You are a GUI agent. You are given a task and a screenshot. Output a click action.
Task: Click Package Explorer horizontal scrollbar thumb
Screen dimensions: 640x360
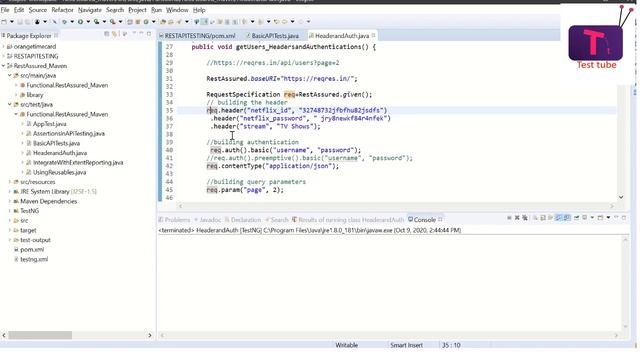[x=40, y=335]
